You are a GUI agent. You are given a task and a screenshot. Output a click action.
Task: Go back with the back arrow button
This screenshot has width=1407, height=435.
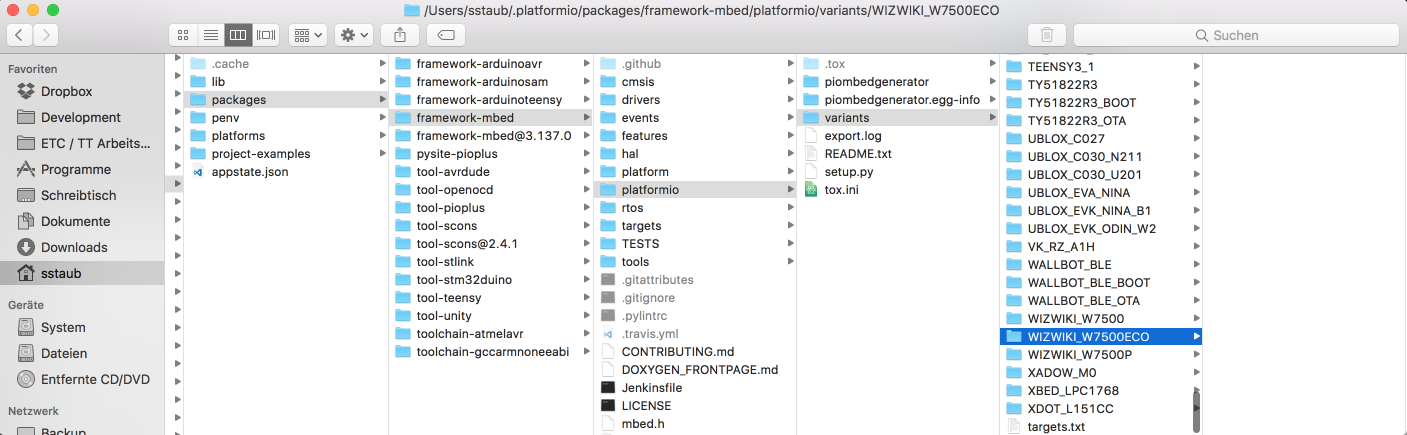[x=20, y=35]
